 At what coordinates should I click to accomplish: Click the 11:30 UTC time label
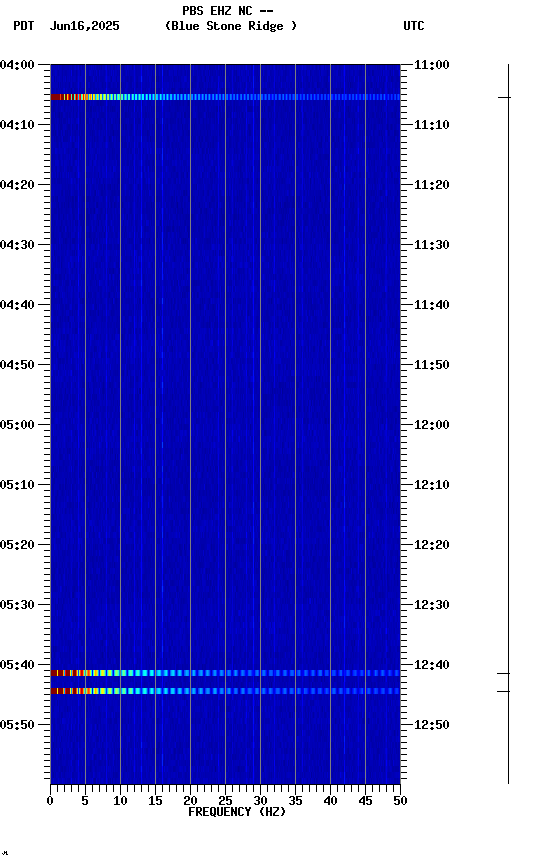[432, 245]
